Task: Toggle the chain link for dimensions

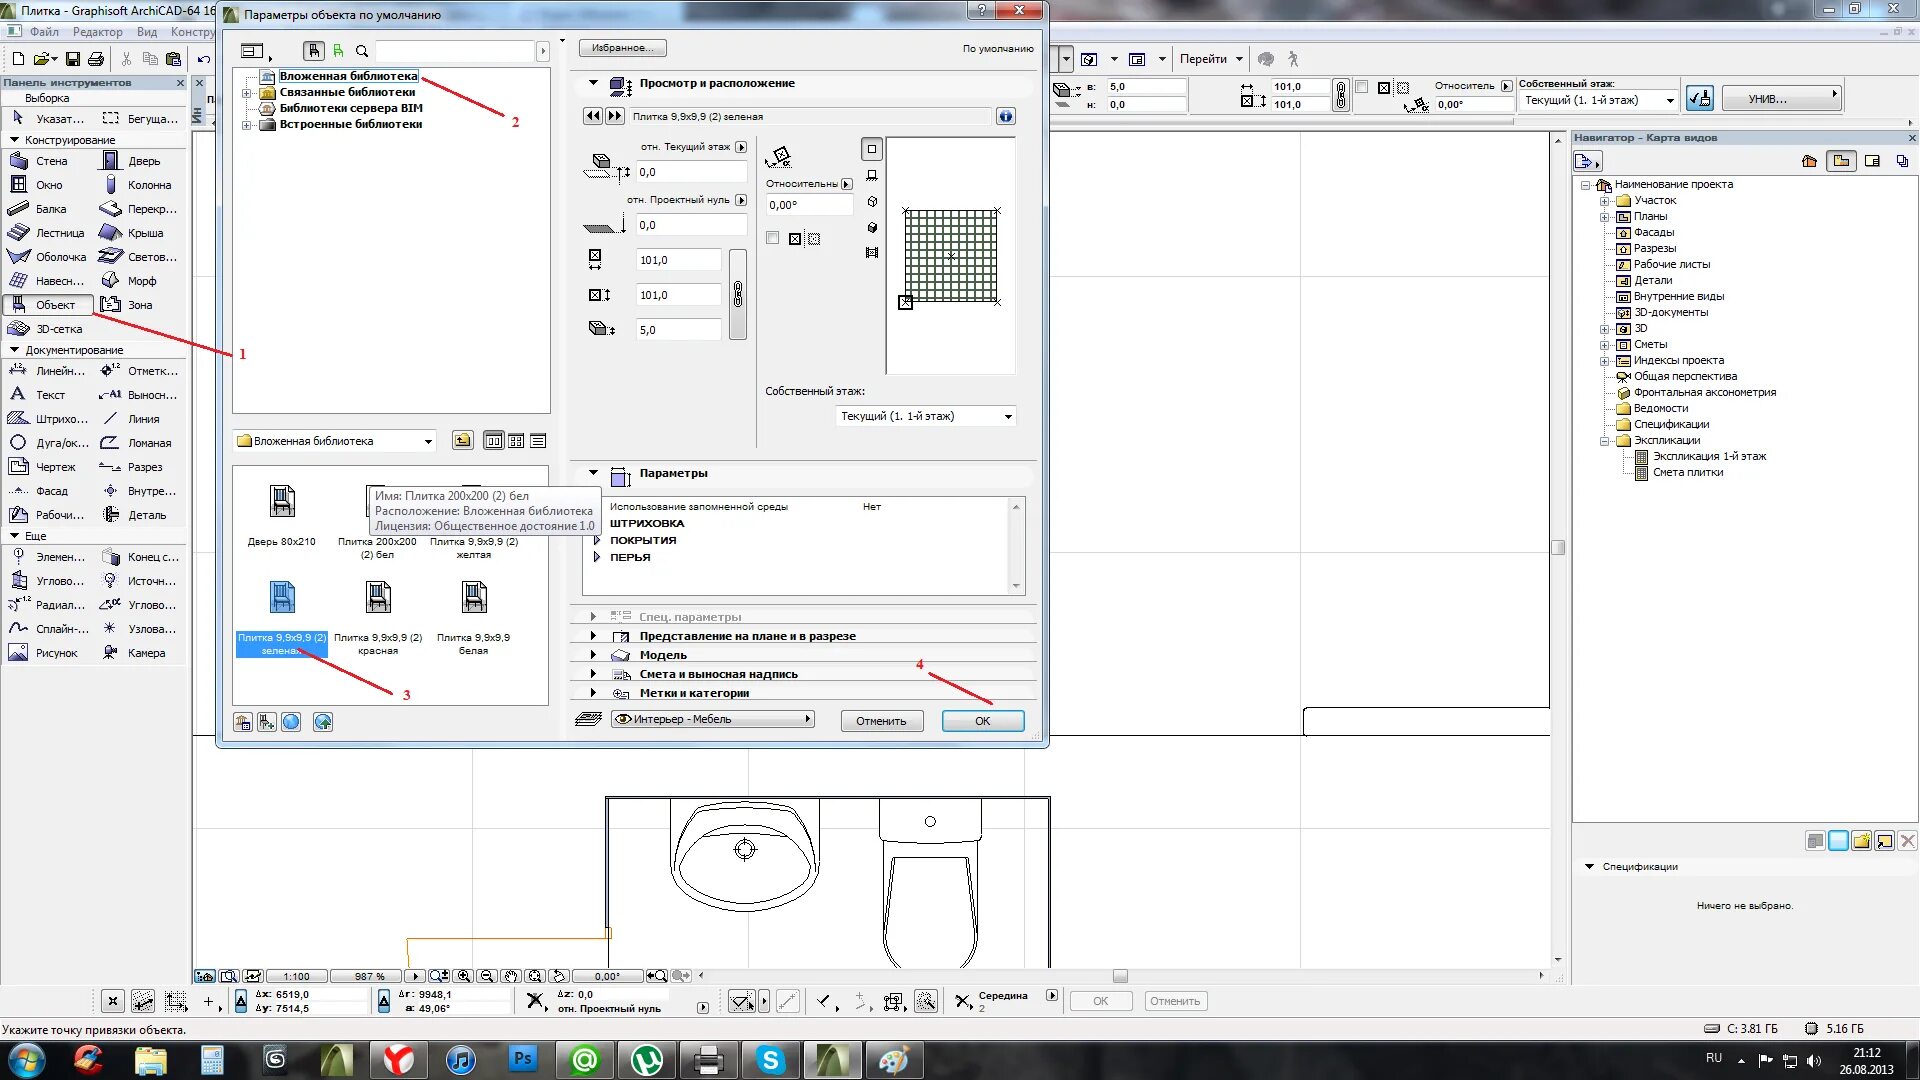Action: pos(738,294)
